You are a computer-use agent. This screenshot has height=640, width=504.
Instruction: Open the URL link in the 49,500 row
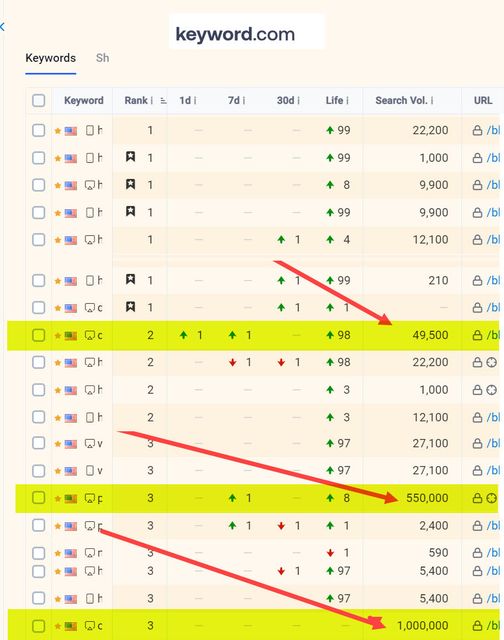pyautogui.click(x=493, y=336)
